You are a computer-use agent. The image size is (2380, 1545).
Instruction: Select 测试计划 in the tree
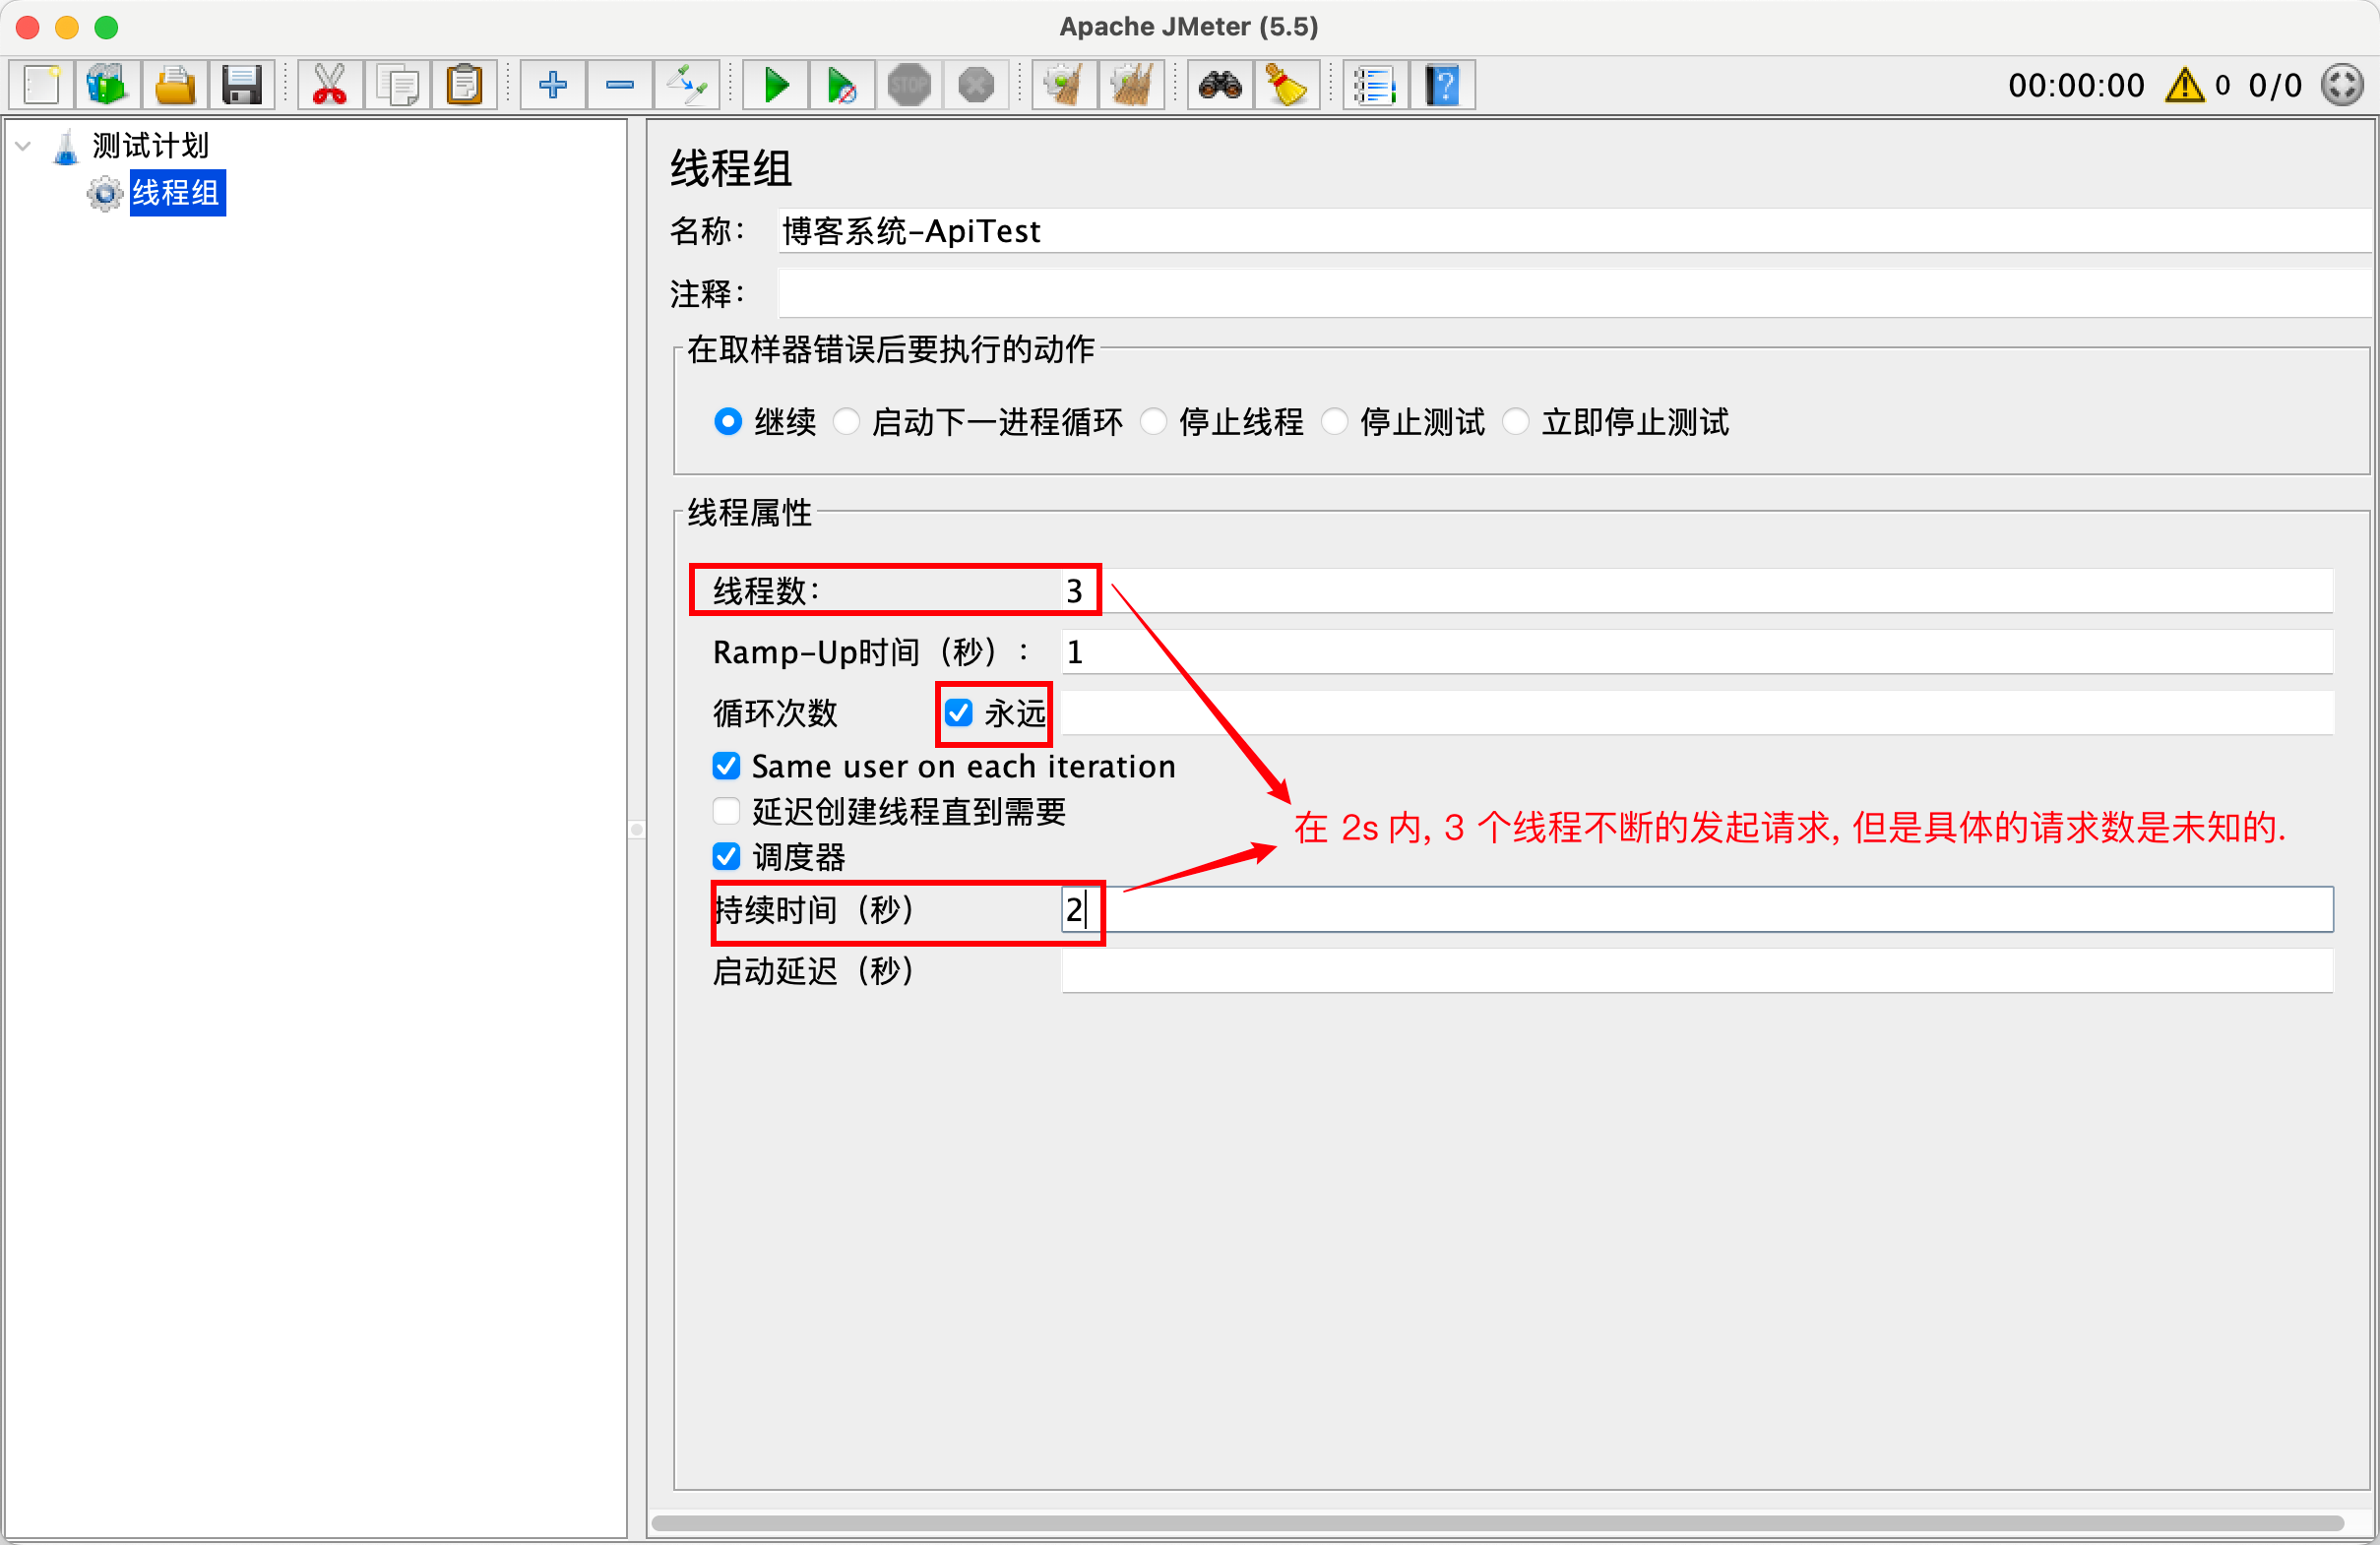pyautogui.click(x=150, y=146)
